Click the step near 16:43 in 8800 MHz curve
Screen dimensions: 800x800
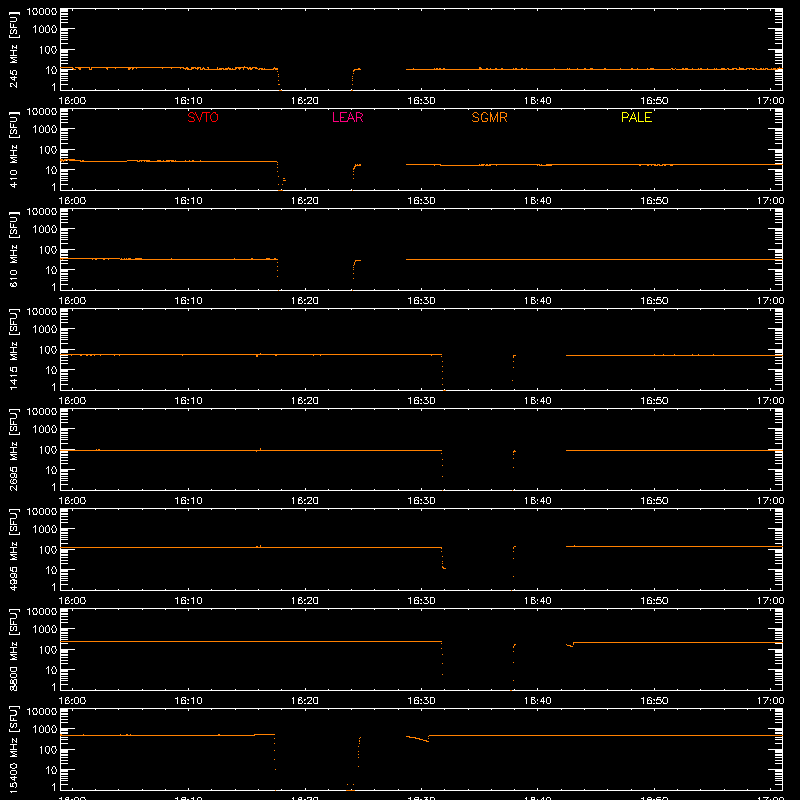pyautogui.click(x=570, y=644)
